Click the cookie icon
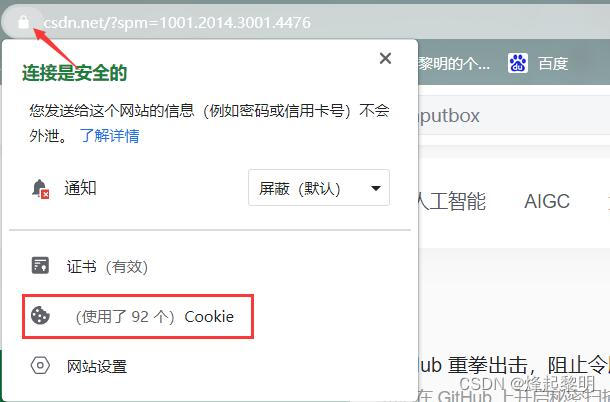This screenshot has height=402, width=610. coord(40,315)
